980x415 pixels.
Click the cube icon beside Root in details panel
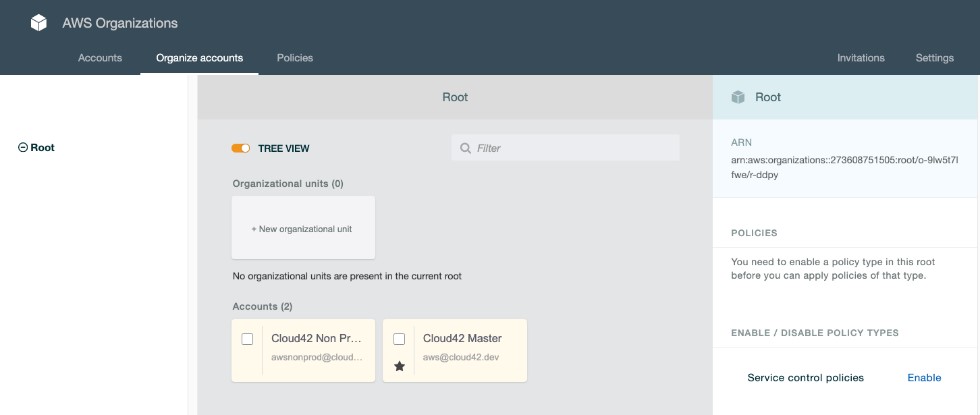(x=738, y=98)
